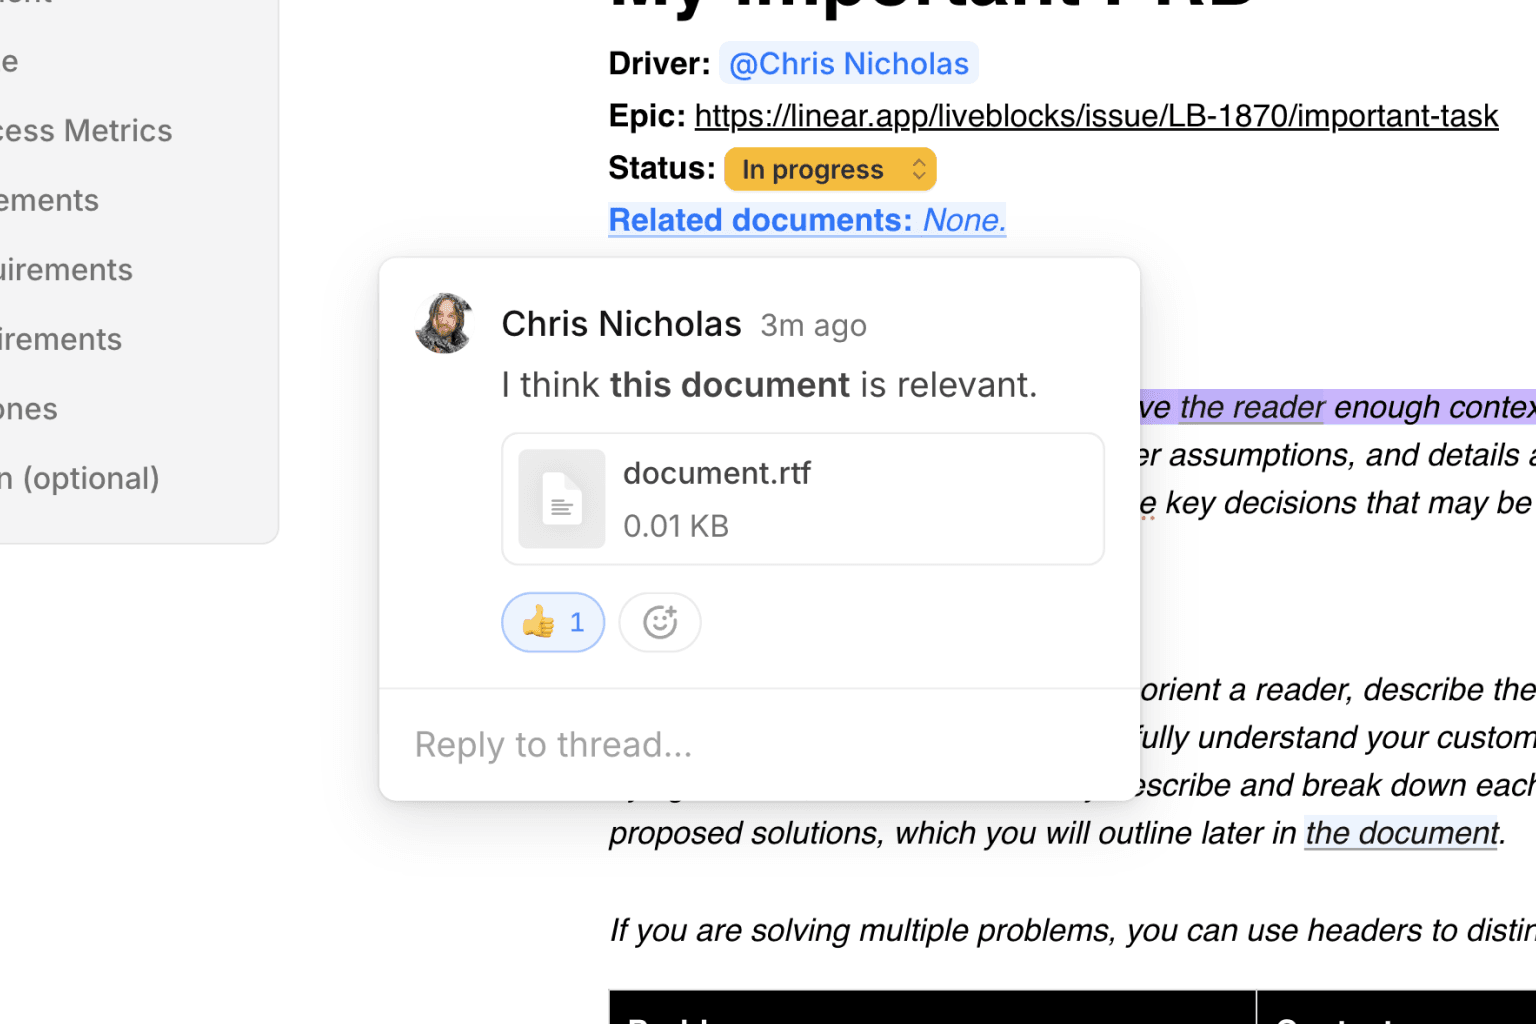This screenshot has width=1536, height=1024.
Task: Open the "In progress" status dropdown
Action: click(x=829, y=169)
